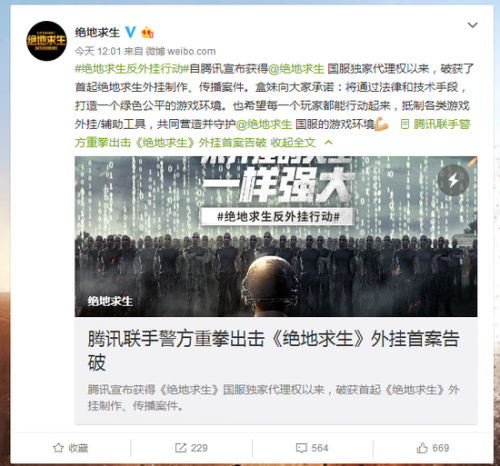
Task: Open the 绝地求生 account name
Action: 97,32
